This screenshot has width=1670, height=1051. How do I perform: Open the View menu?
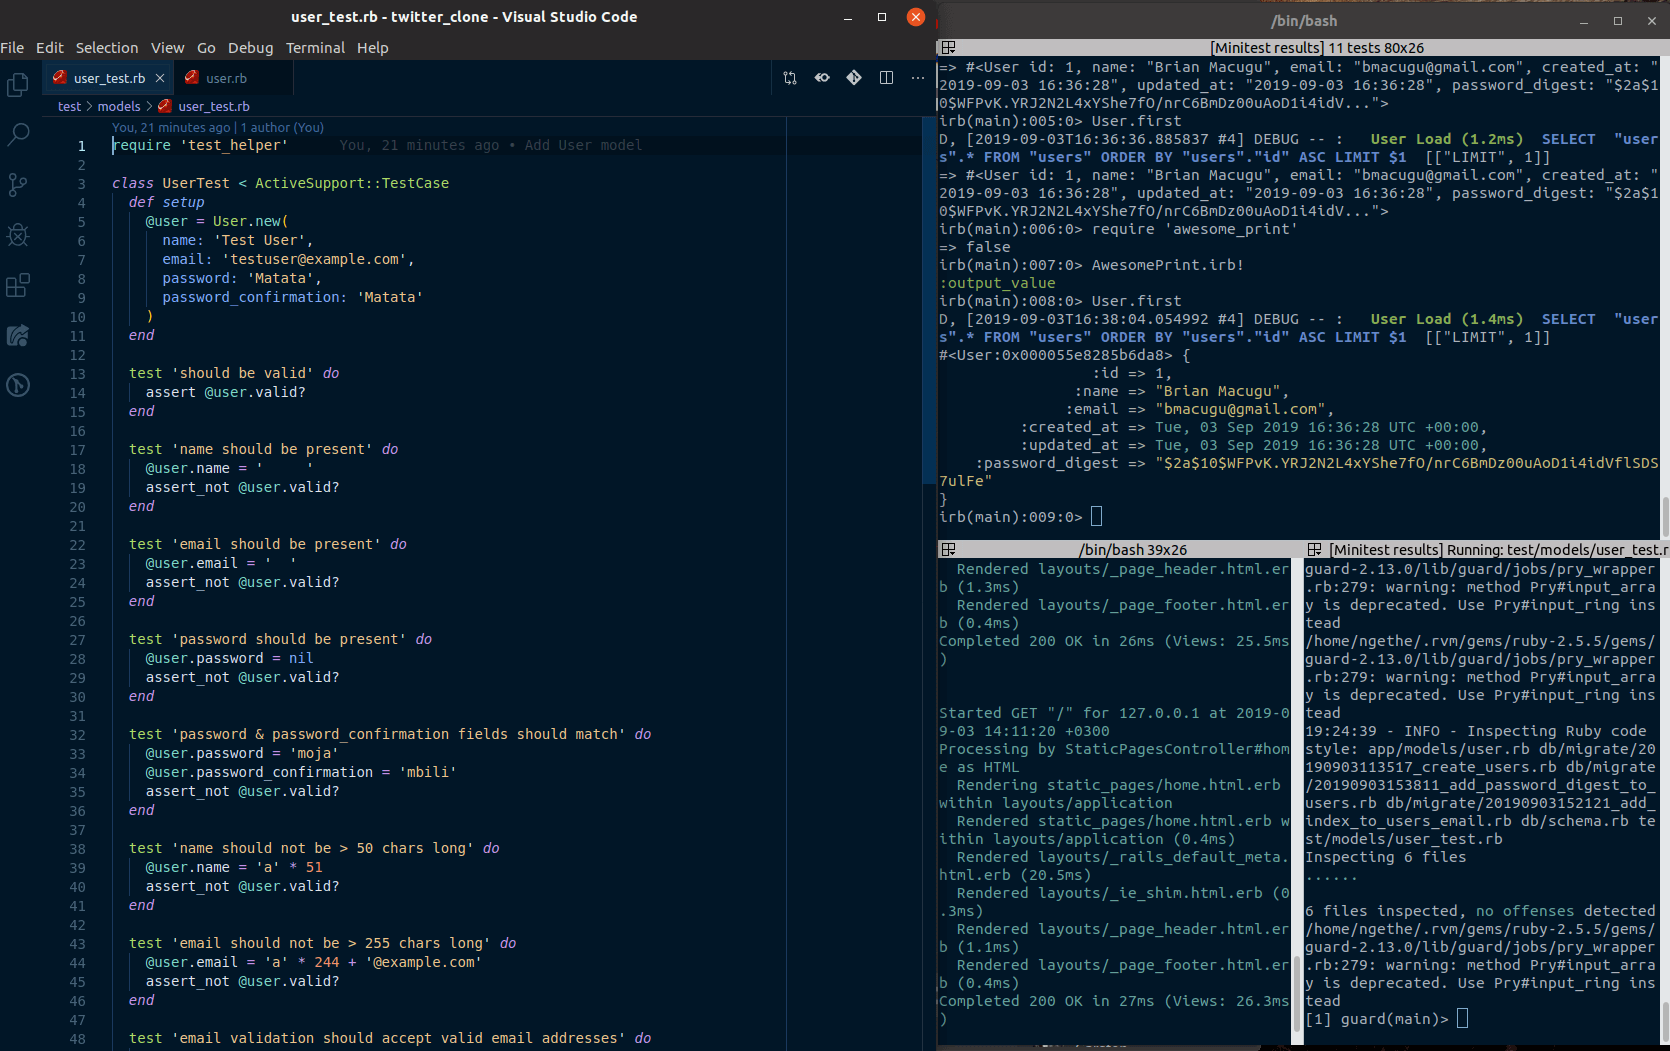point(167,48)
